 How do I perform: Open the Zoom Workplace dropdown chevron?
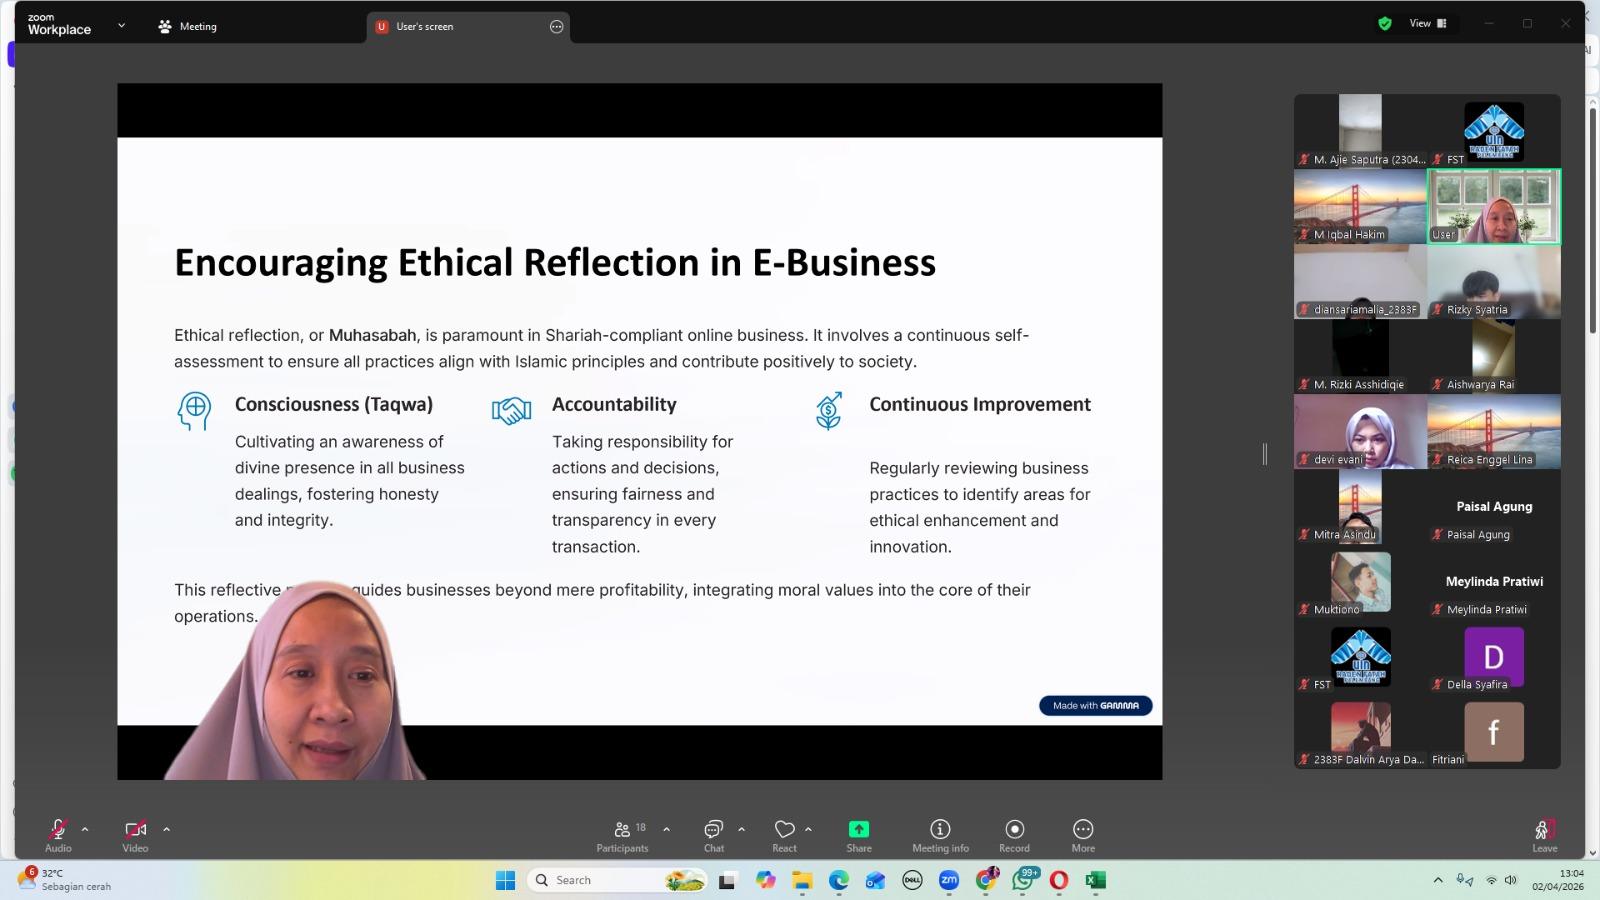click(121, 26)
